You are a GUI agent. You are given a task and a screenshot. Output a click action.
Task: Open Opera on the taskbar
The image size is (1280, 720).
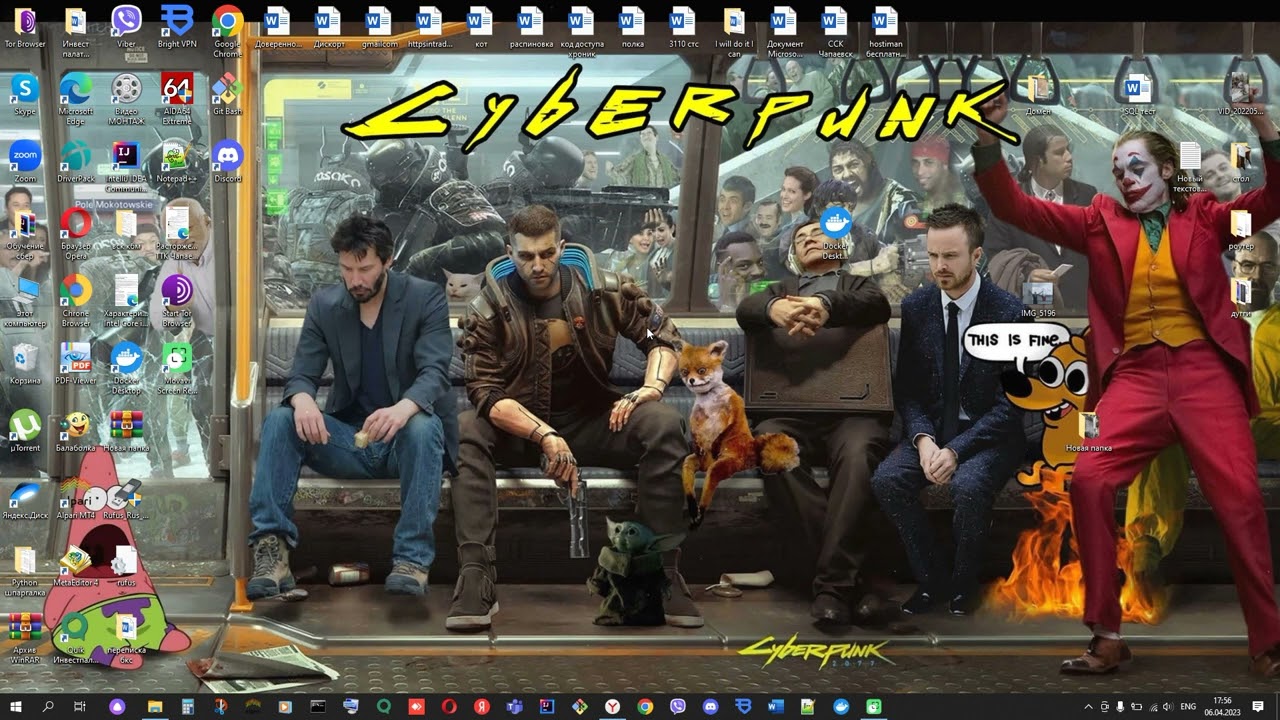point(449,707)
